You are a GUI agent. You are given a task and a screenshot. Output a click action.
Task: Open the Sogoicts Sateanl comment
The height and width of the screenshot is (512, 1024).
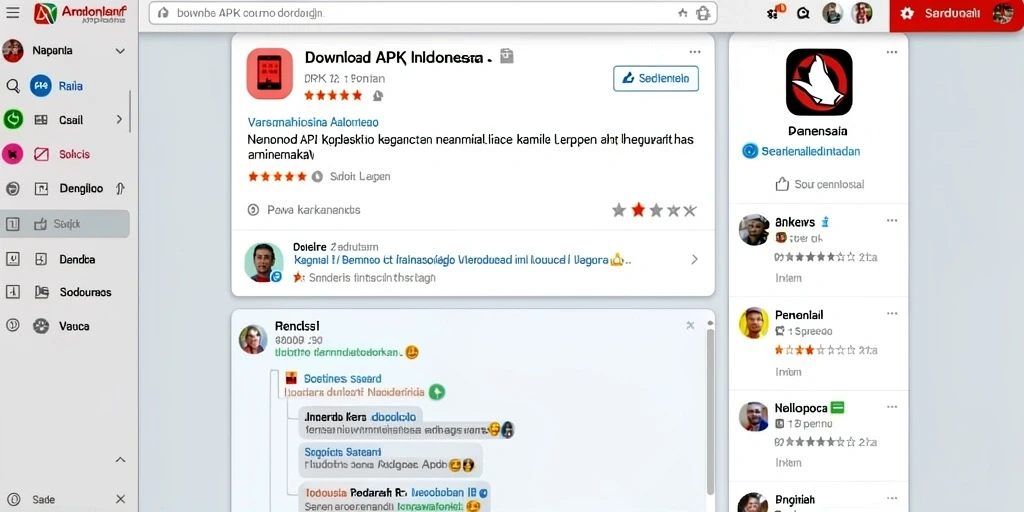tap(391, 459)
